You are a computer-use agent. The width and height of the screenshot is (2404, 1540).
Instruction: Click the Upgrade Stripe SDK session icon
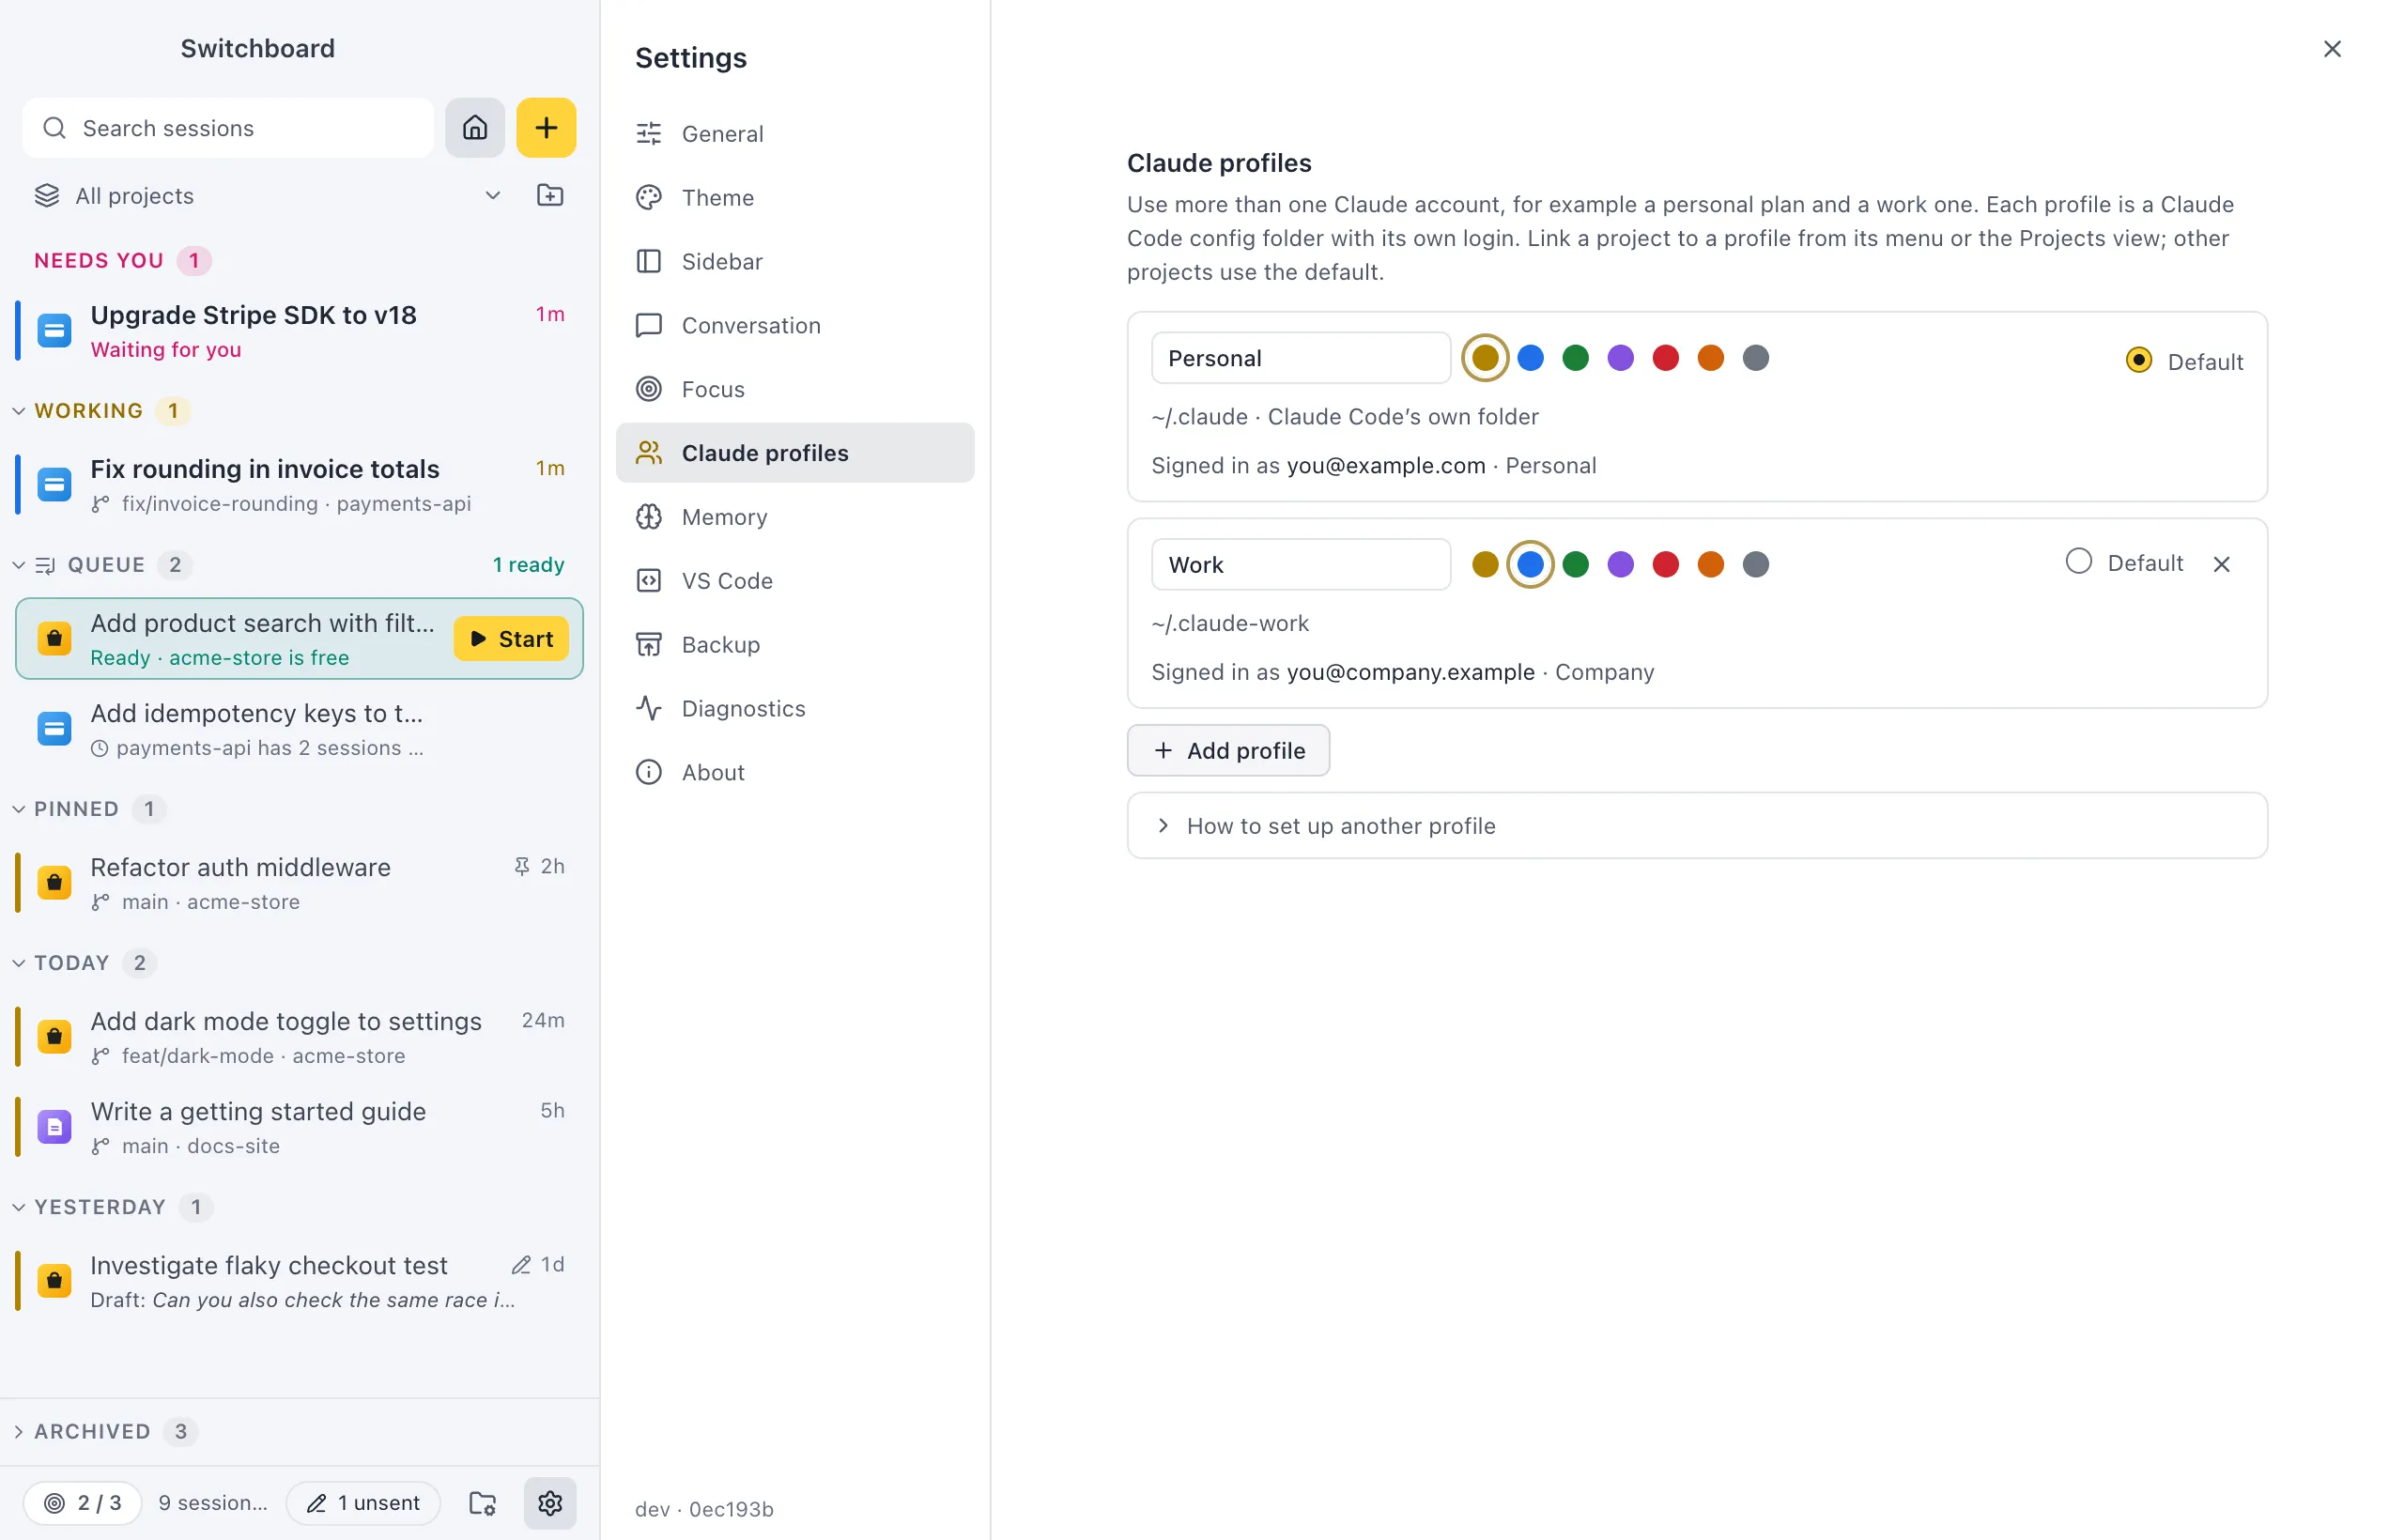pyautogui.click(x=54, y=331)
